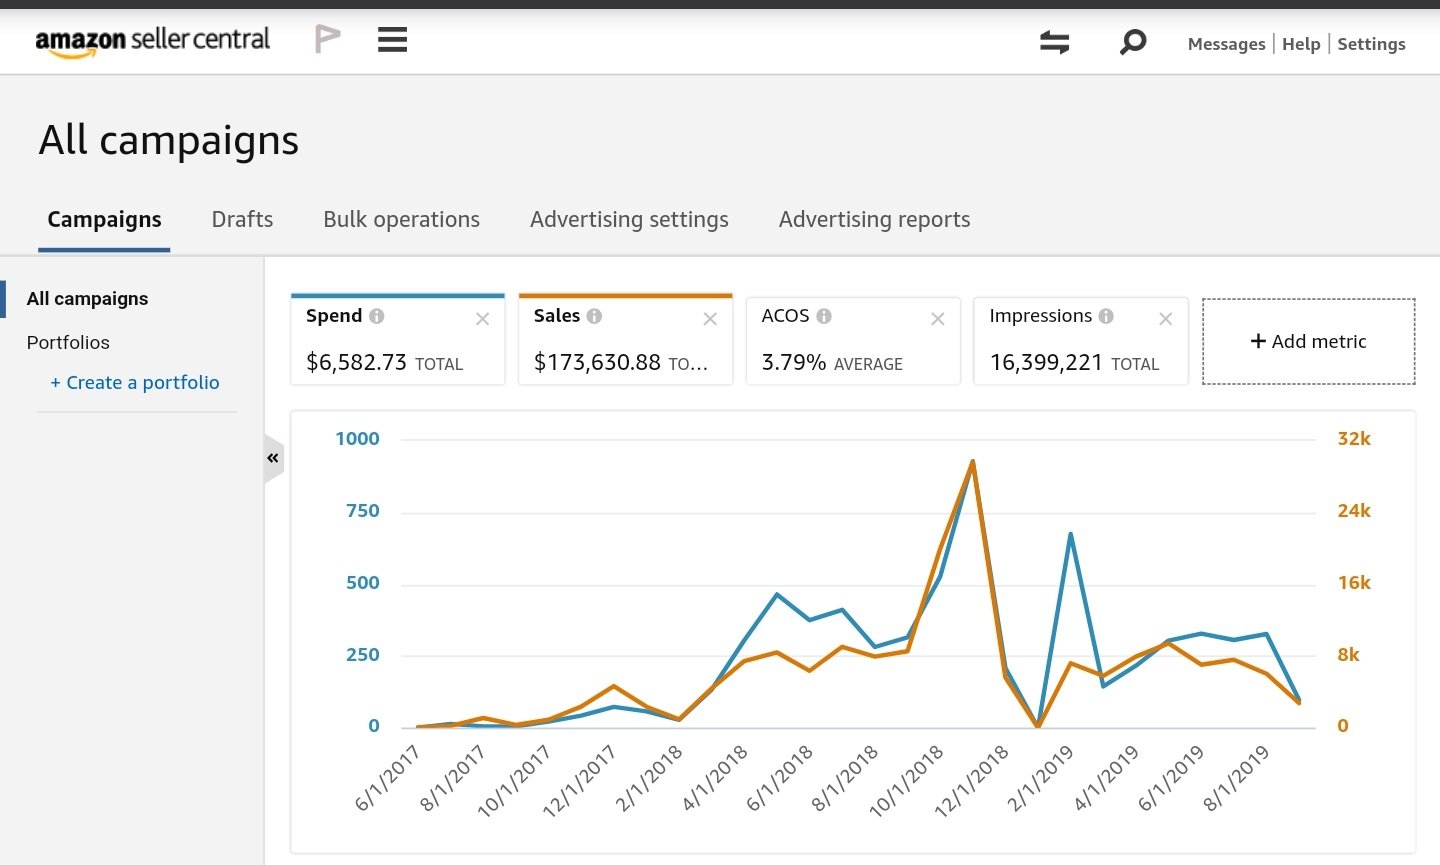Select Portfolios in the sidebar
Image resolution: width=1440 pixels, height=865 pixels.
pyautogui.click(x=68, y=343)
